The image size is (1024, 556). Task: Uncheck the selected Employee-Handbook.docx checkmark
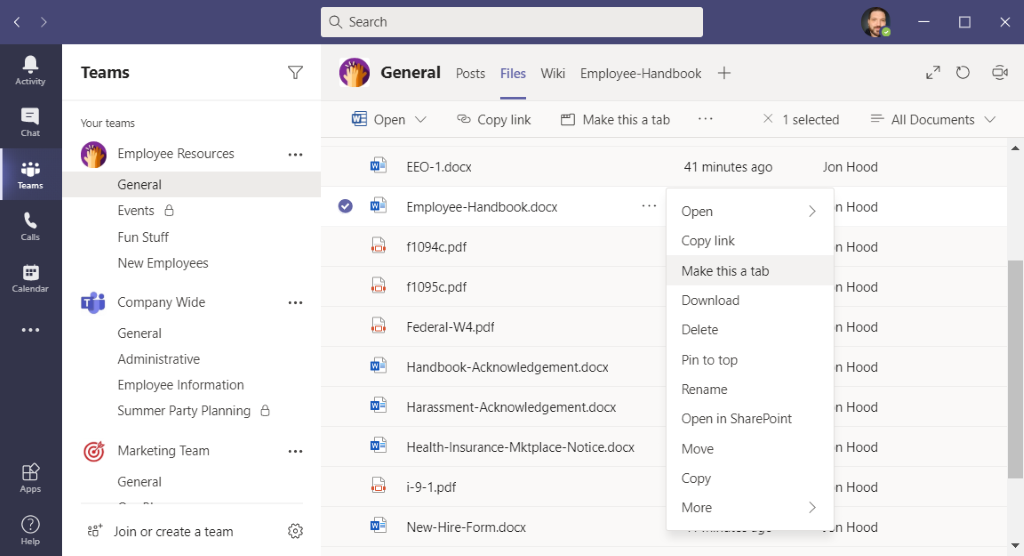pyautogui.click(x=345, y=206)
